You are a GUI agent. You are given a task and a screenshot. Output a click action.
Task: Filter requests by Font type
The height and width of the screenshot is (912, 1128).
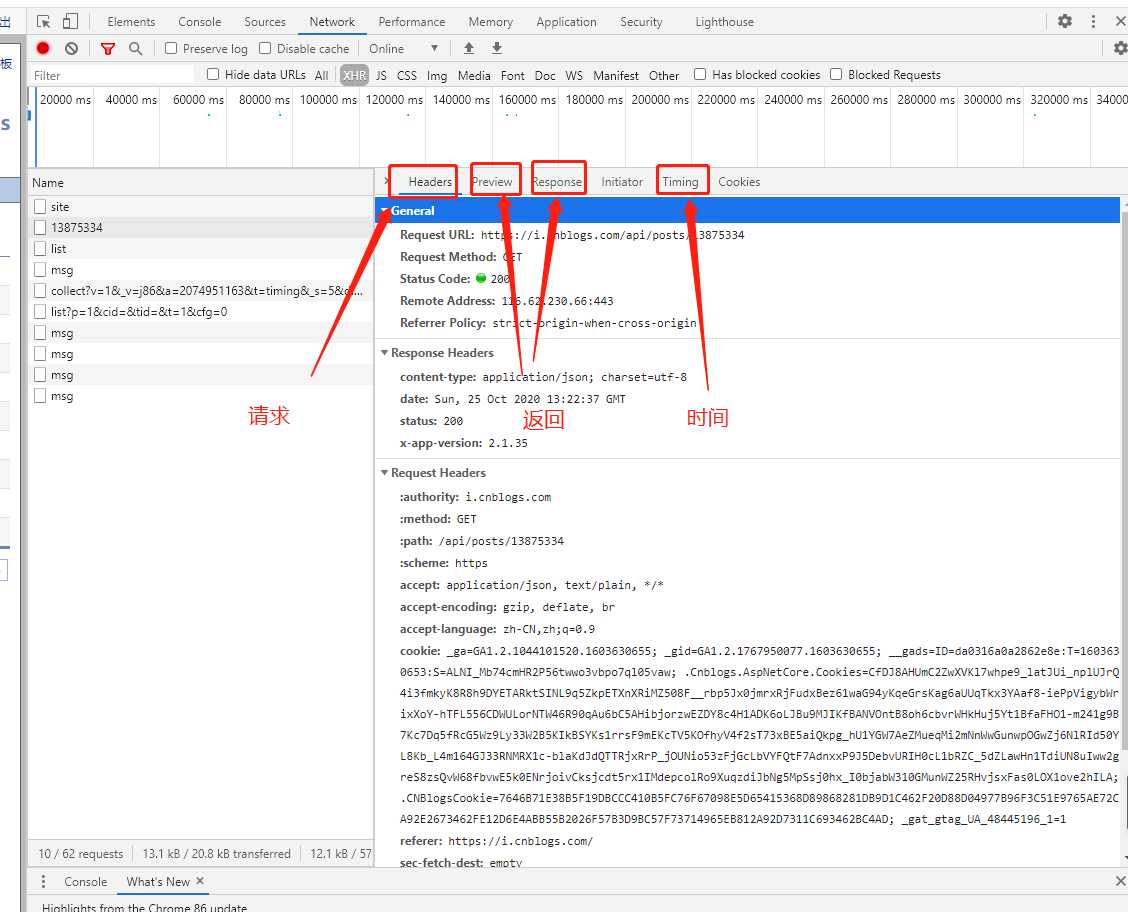point(513,75)
